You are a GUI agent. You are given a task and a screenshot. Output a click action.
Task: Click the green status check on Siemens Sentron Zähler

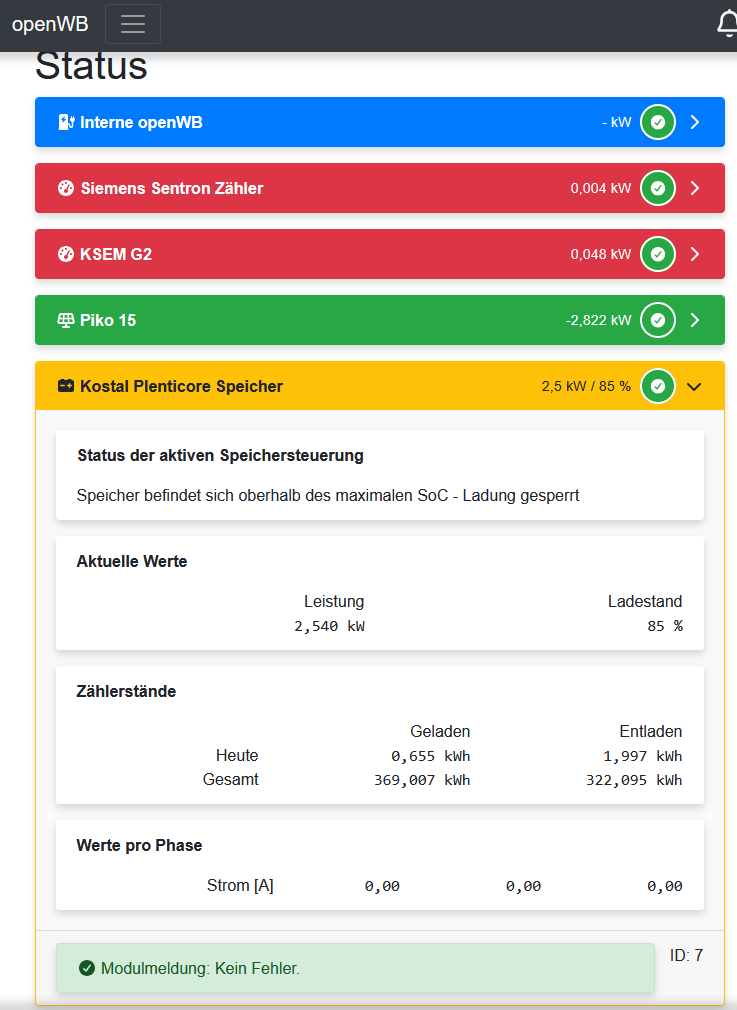[x=657, y=188]
